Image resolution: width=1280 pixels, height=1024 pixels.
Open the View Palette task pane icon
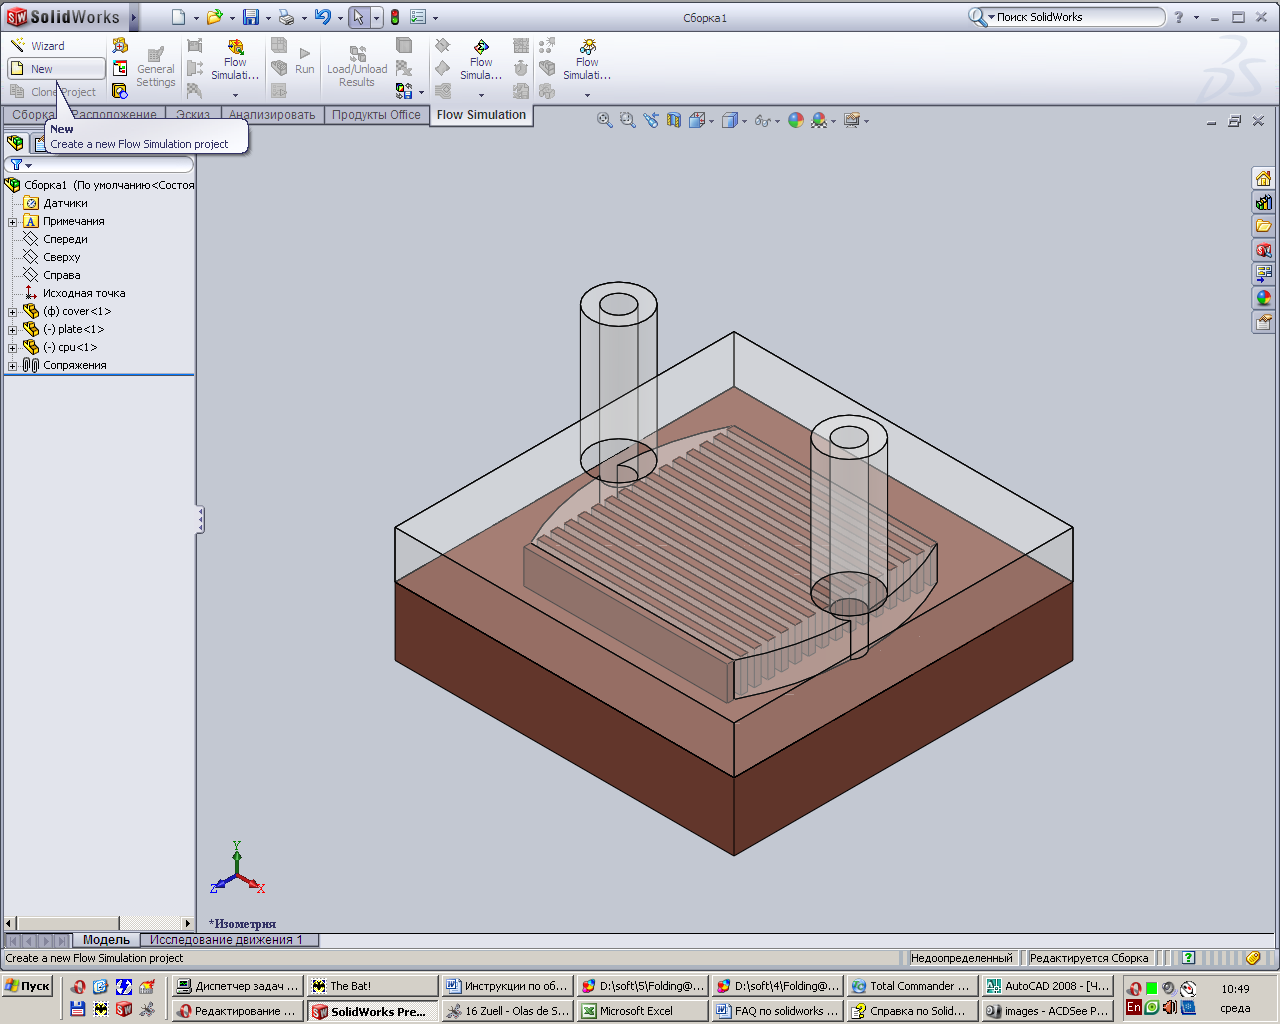coord(1263,274)
